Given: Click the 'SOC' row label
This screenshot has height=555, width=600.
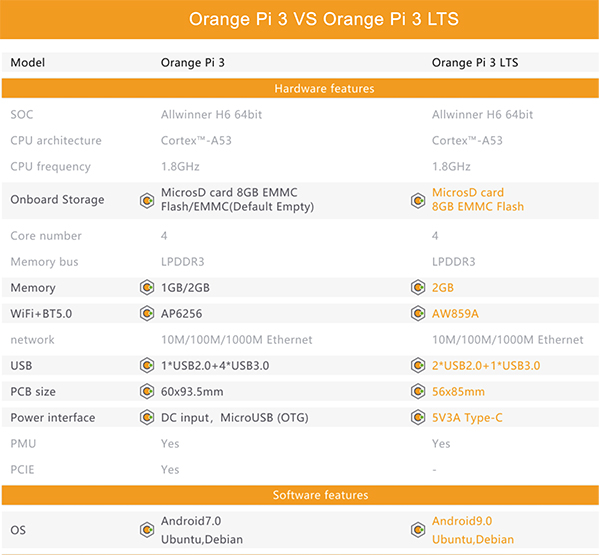Looking at the screenshot, I should pyautogui.click(x=22, y=114).
